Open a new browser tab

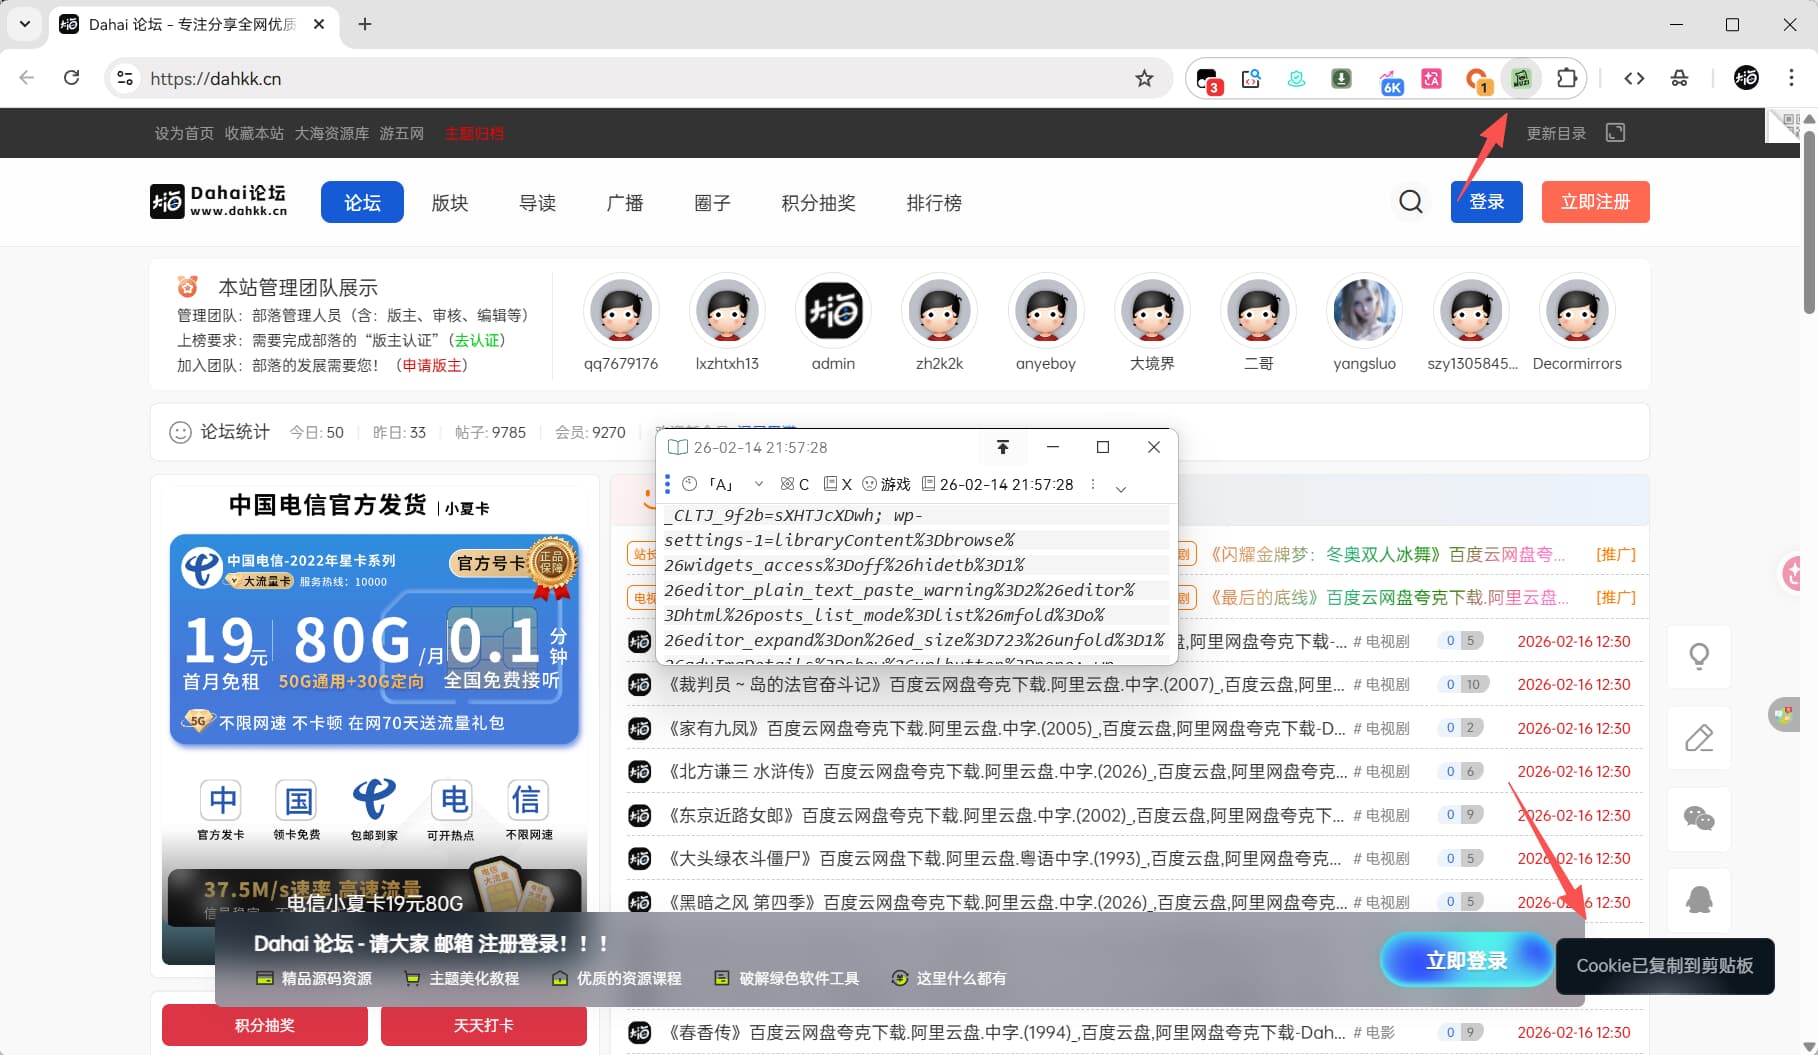365,24
